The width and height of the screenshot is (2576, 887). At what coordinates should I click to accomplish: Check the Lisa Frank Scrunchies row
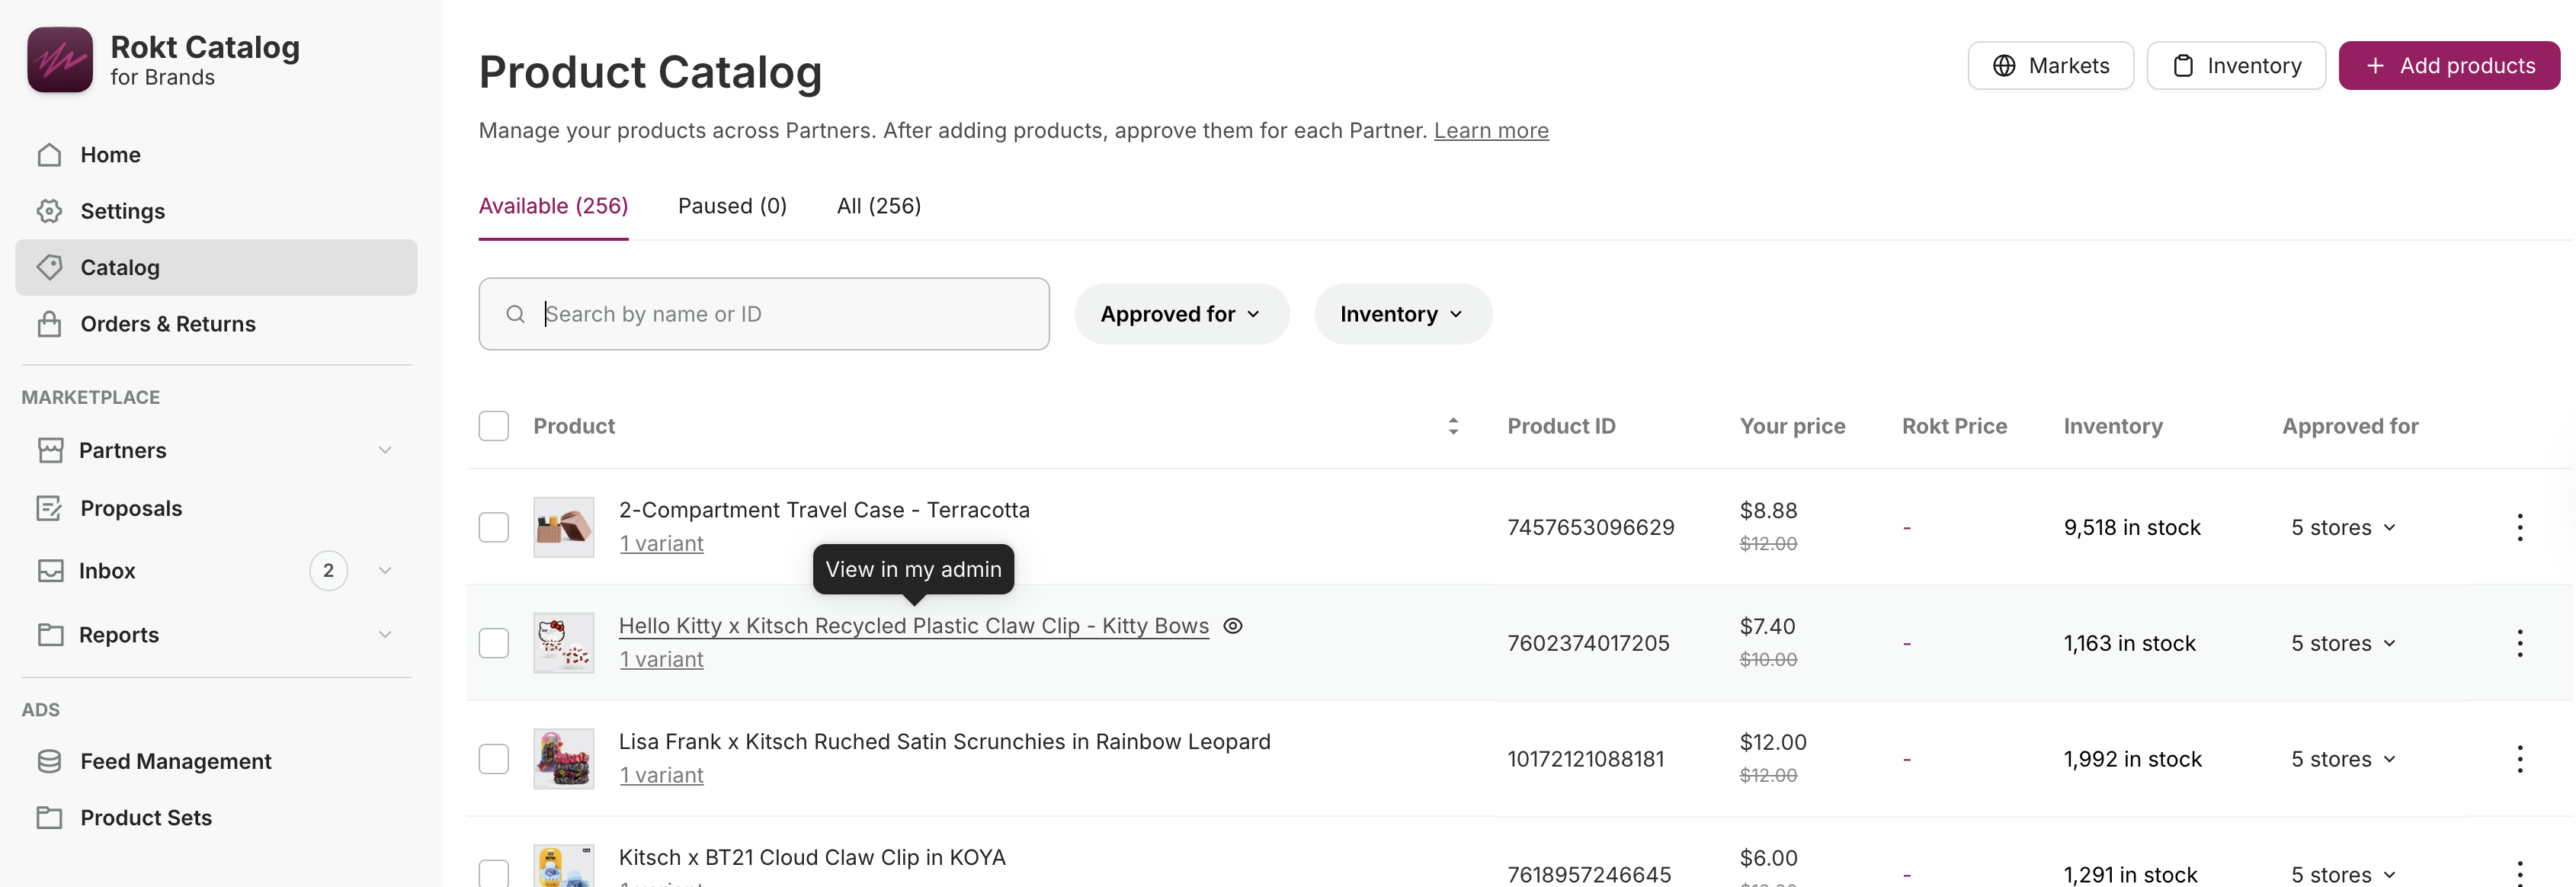click(494, 759)
